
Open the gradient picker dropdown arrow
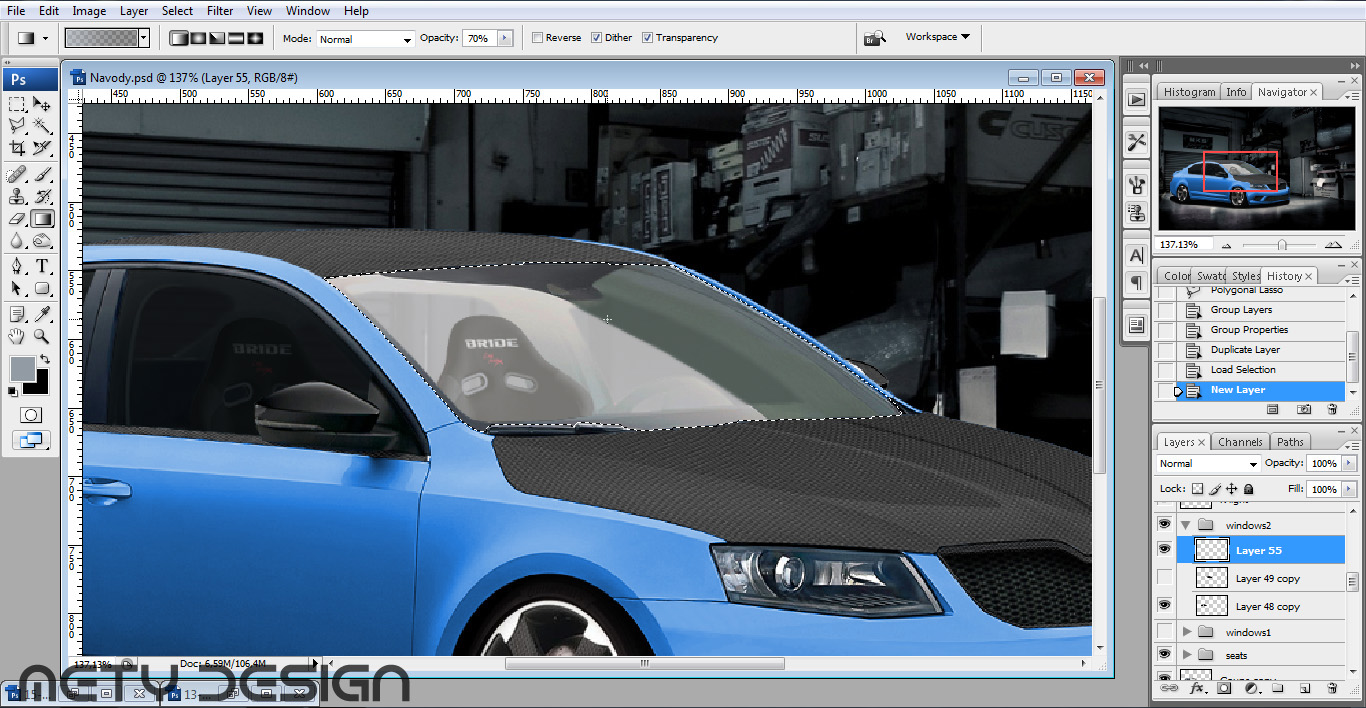(x=144, y=38)
